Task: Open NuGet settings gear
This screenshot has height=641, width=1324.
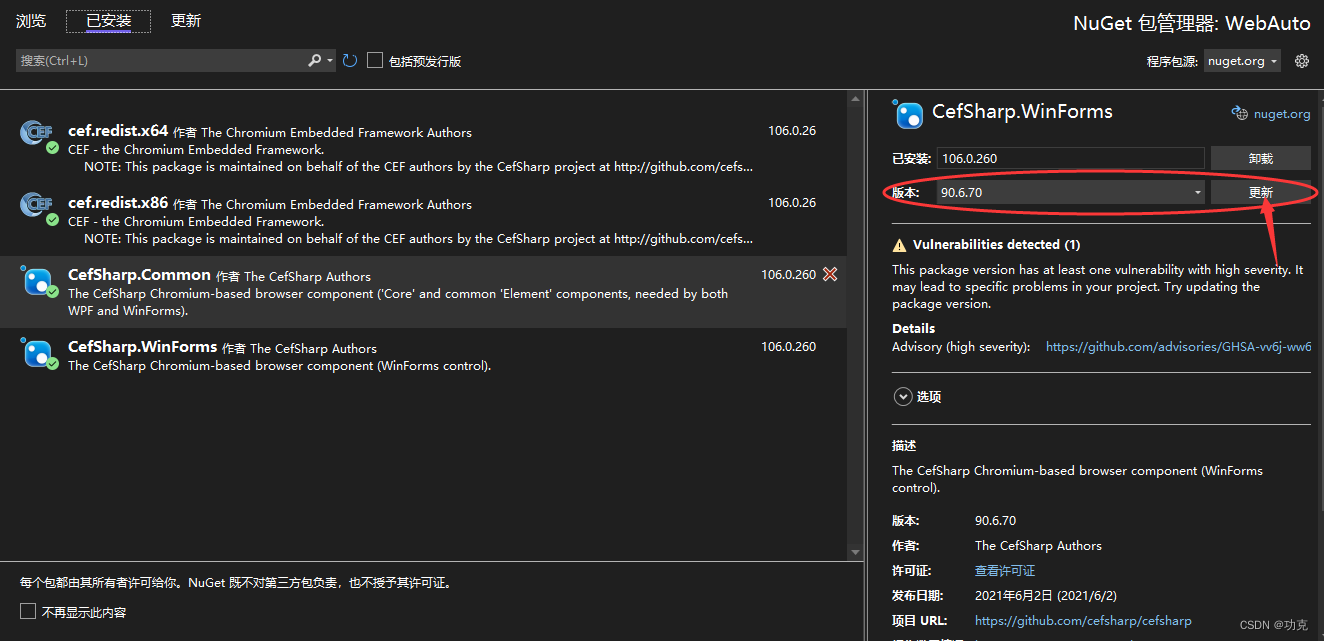Action: [1302, 61]
